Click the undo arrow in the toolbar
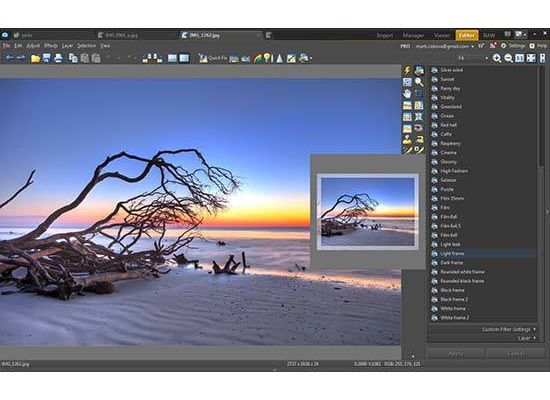The width and height of the screenshot is (550, 400). click(9, 58)
